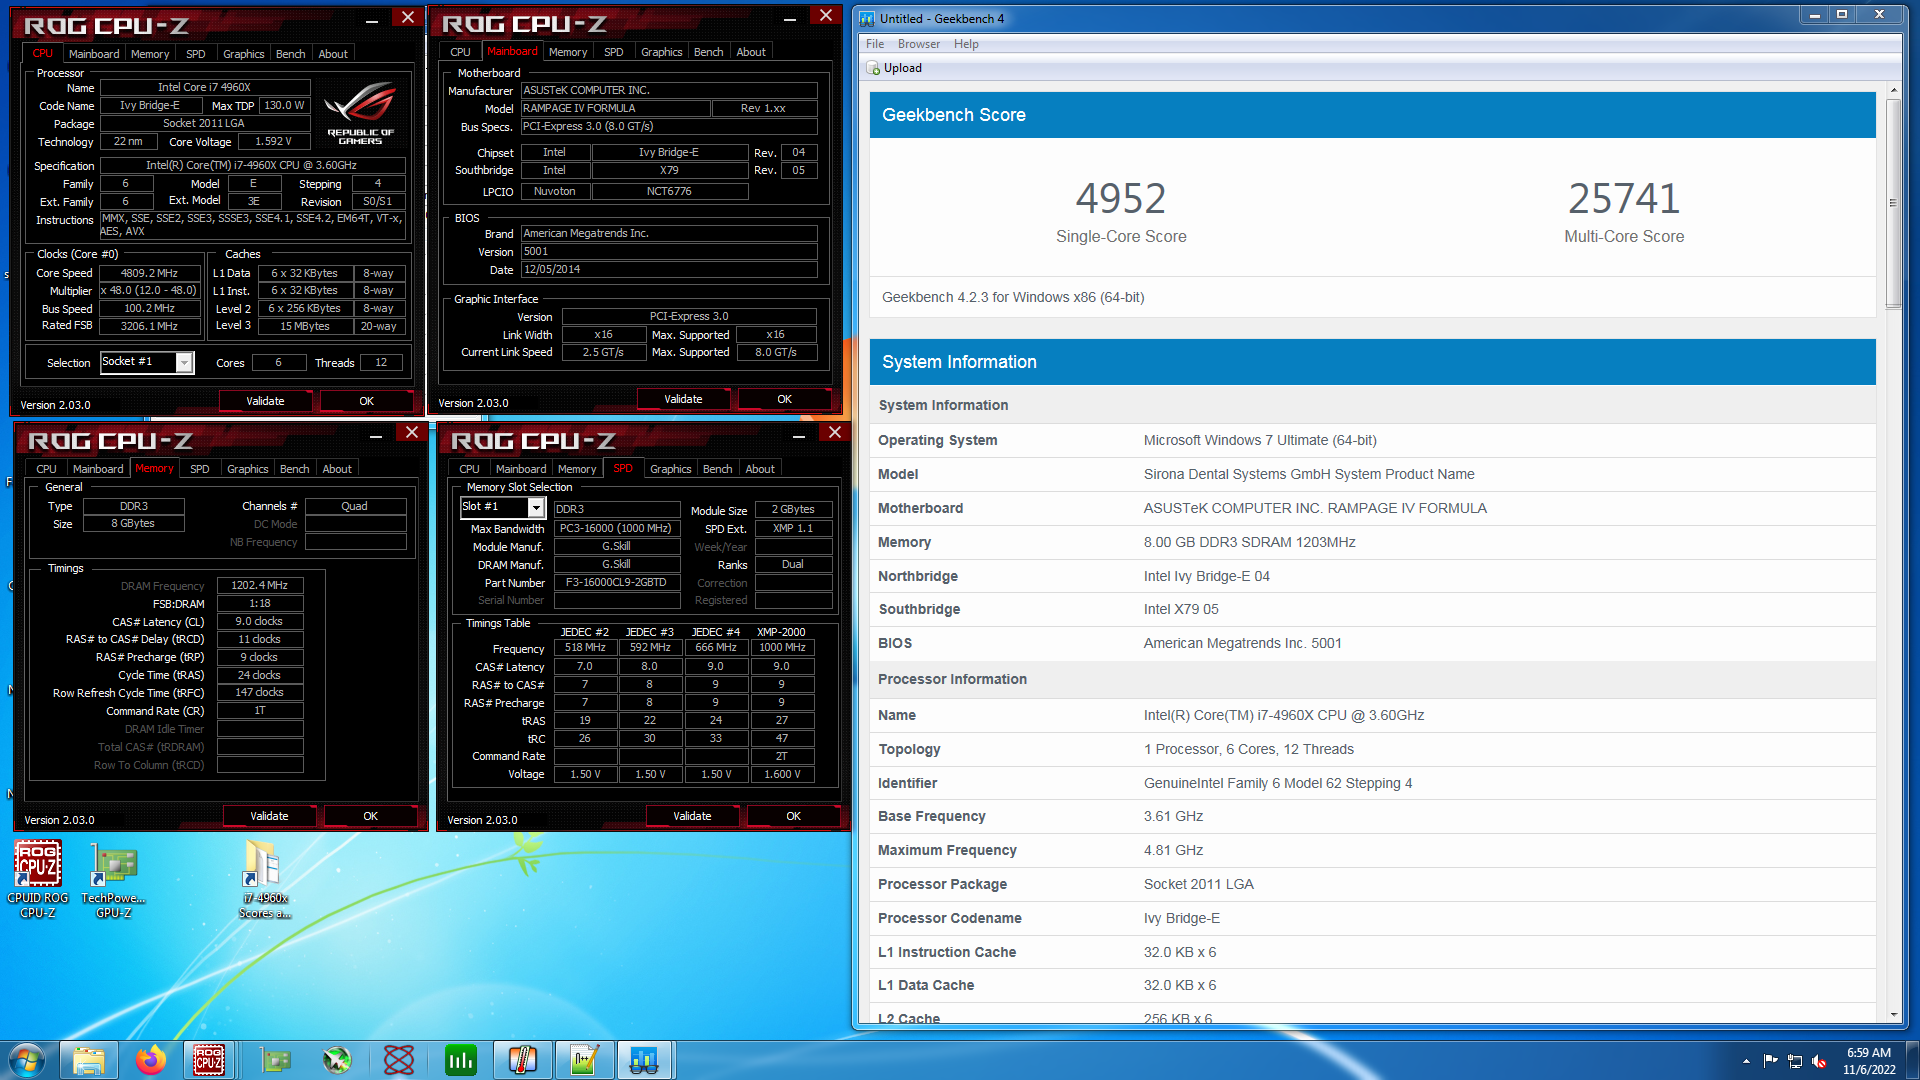Click OK in the Mainboard window
This screenshot has width=1920, height=1080.
[784, 399]
